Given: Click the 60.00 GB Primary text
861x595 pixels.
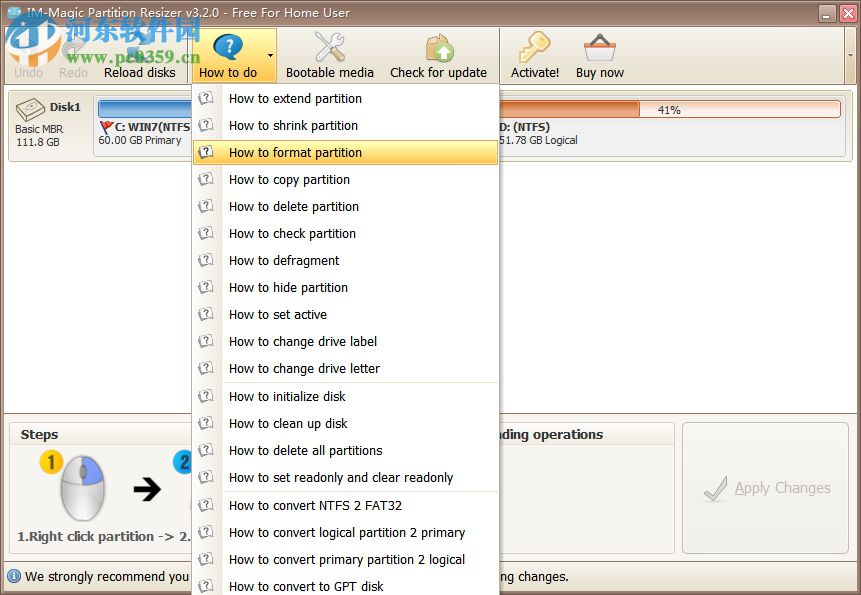Looking at the screenshot, I should [x=140, y=141].
